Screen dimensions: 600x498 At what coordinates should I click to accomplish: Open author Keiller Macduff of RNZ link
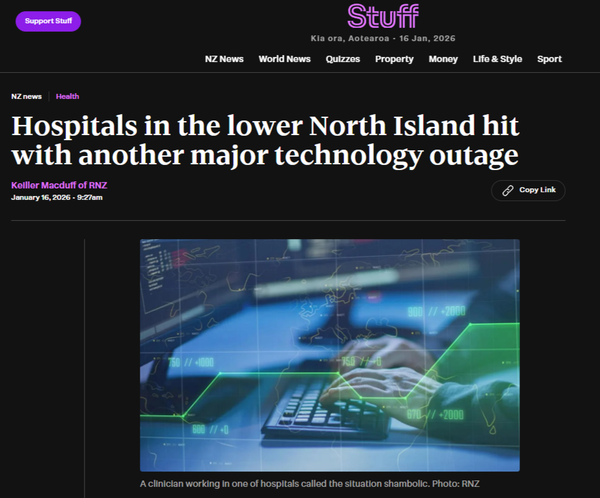pyautogui.click(x=59, y=185)
